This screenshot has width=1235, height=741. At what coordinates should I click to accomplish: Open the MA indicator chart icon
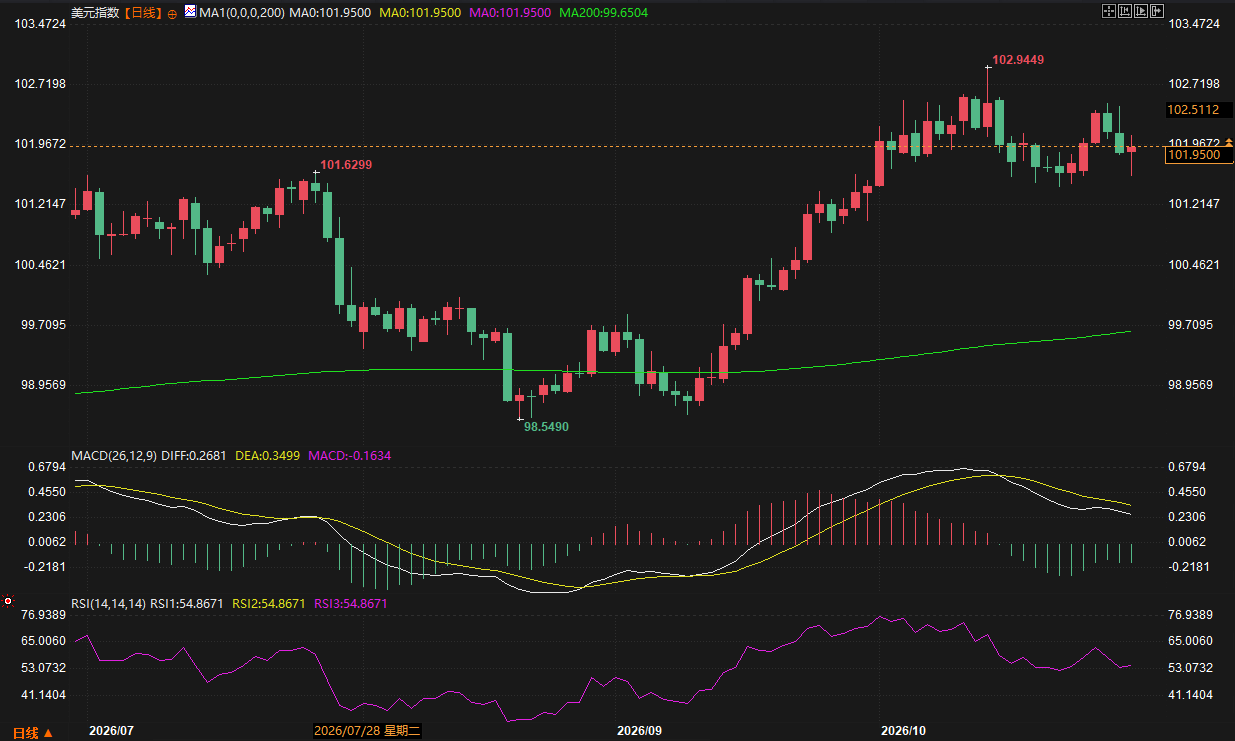click(x=190, y=12)
